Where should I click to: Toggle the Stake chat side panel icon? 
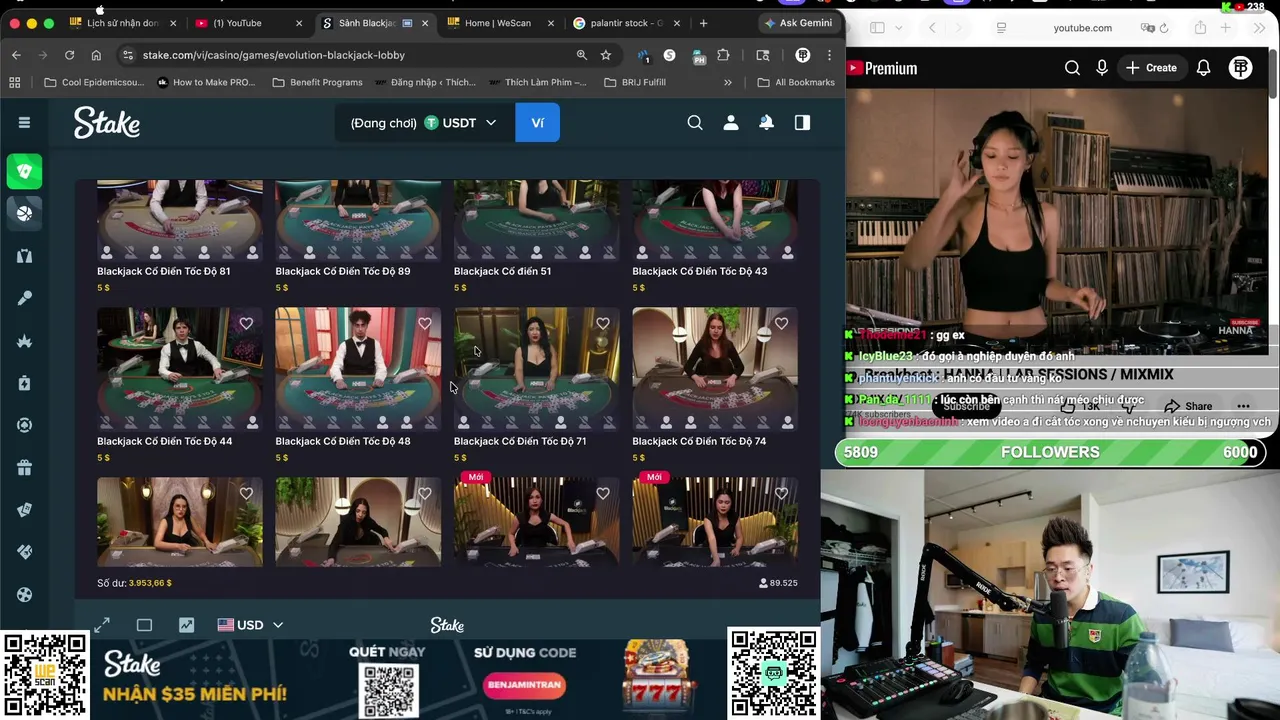coord(802,122)
